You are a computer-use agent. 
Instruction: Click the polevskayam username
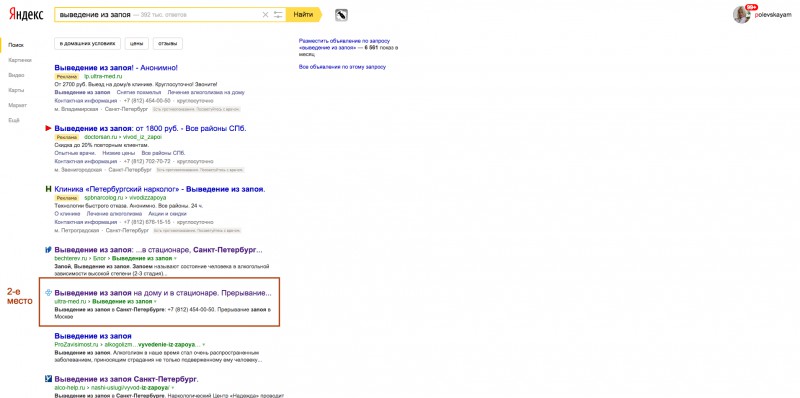point(773,15)
